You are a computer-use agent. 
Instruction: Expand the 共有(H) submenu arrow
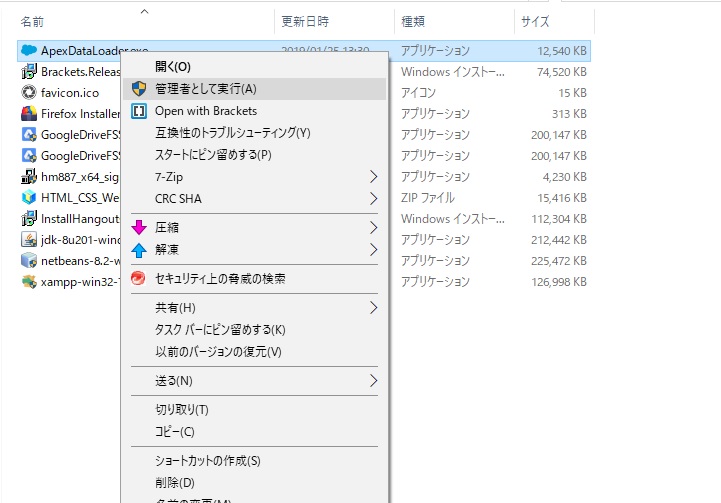tap(373, 308)
